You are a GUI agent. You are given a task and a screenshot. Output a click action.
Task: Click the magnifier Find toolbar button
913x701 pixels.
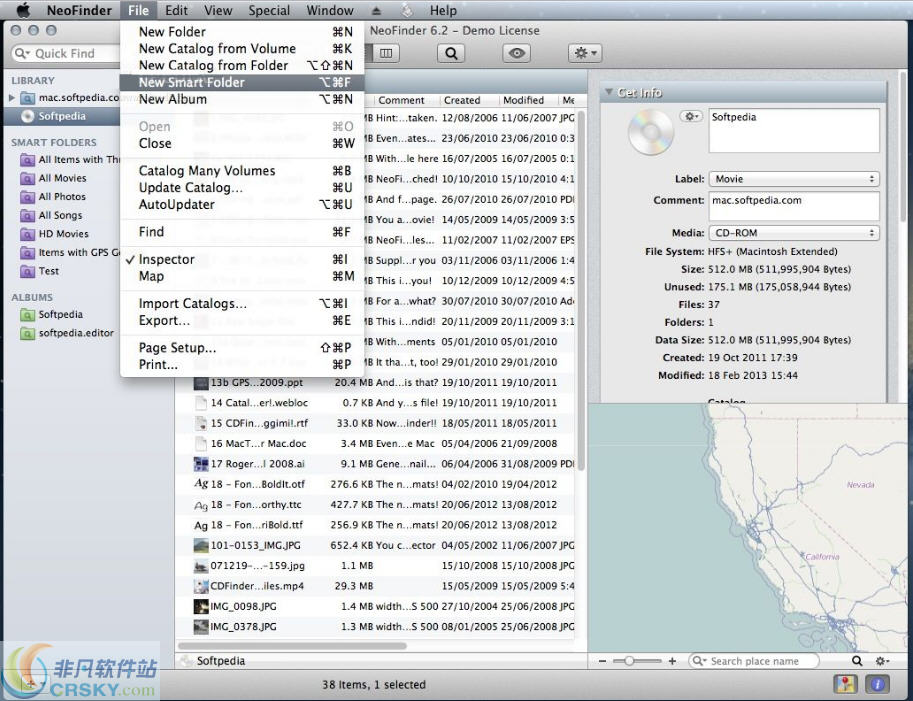tap(451, 54)
